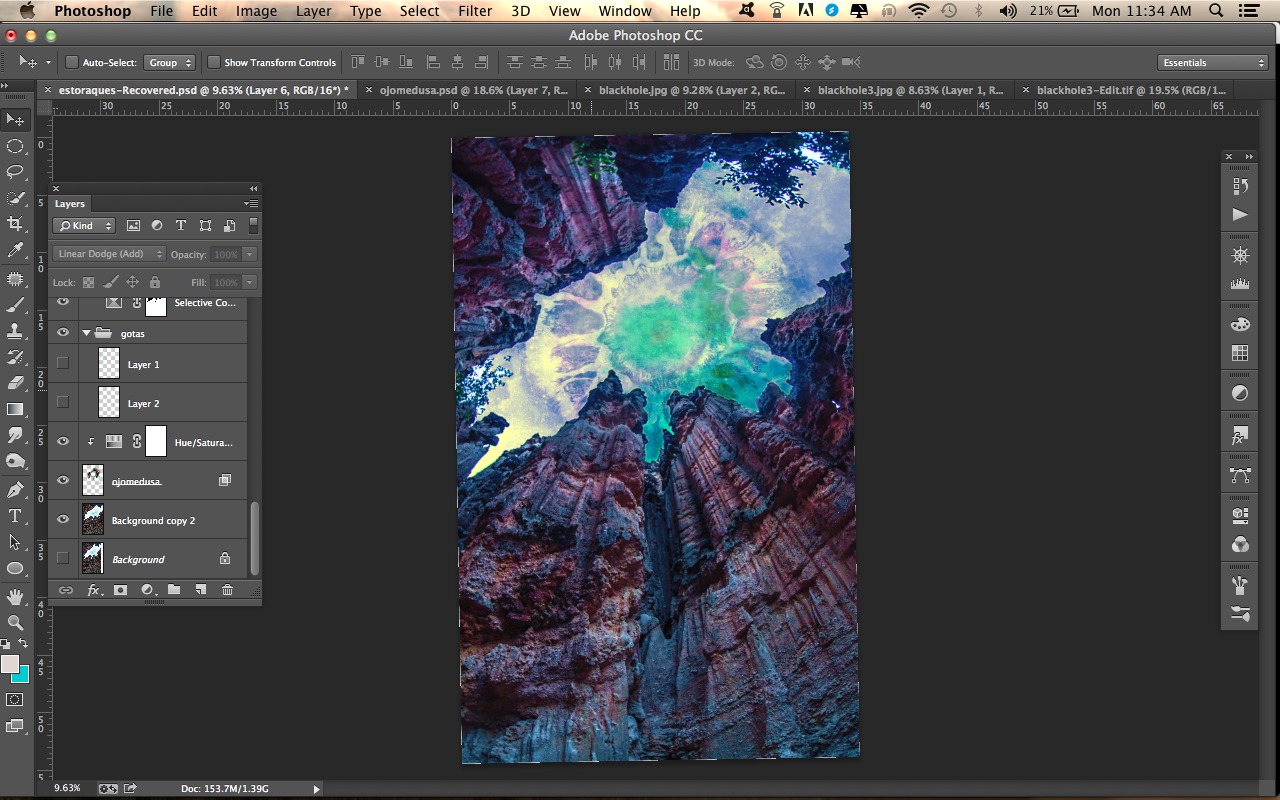Open the Image menu
This screenshot has width=1280, height=800.
[256, 11]
